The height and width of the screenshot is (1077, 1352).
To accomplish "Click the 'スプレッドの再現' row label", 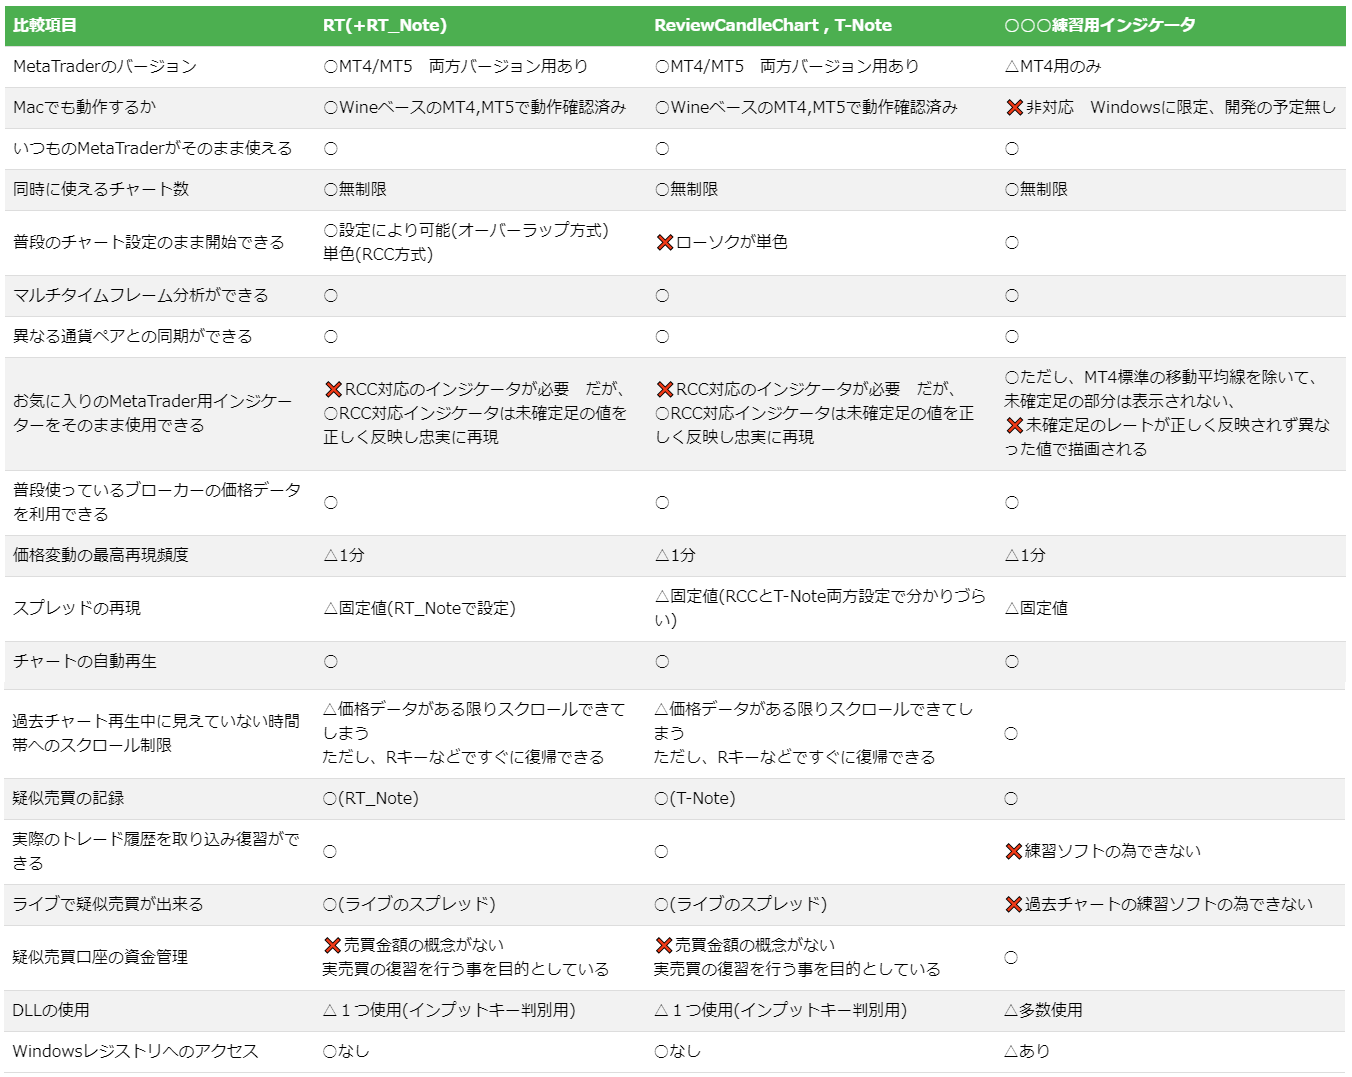I will [77, 609].
